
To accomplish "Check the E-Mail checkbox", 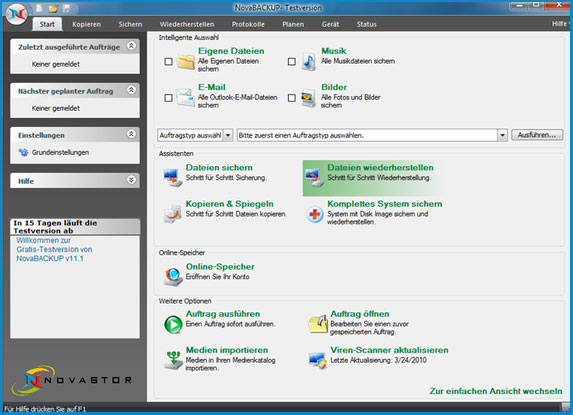I will (168, 98).
